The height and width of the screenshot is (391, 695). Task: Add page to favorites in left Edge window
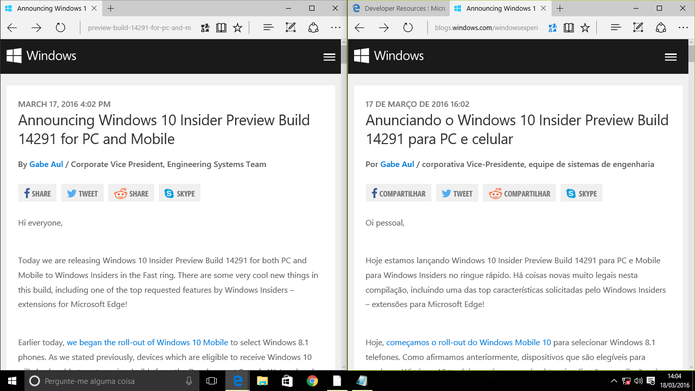point(238,27)
